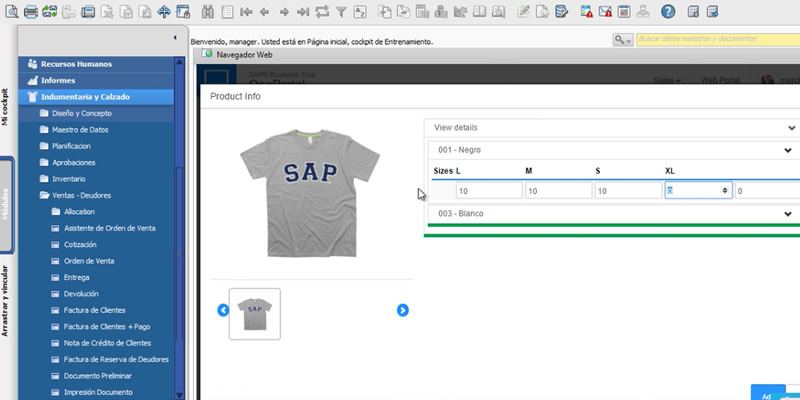The image size is (800, 400).
Task: Click the printer icon in toolbar
Action: (31, 12)
